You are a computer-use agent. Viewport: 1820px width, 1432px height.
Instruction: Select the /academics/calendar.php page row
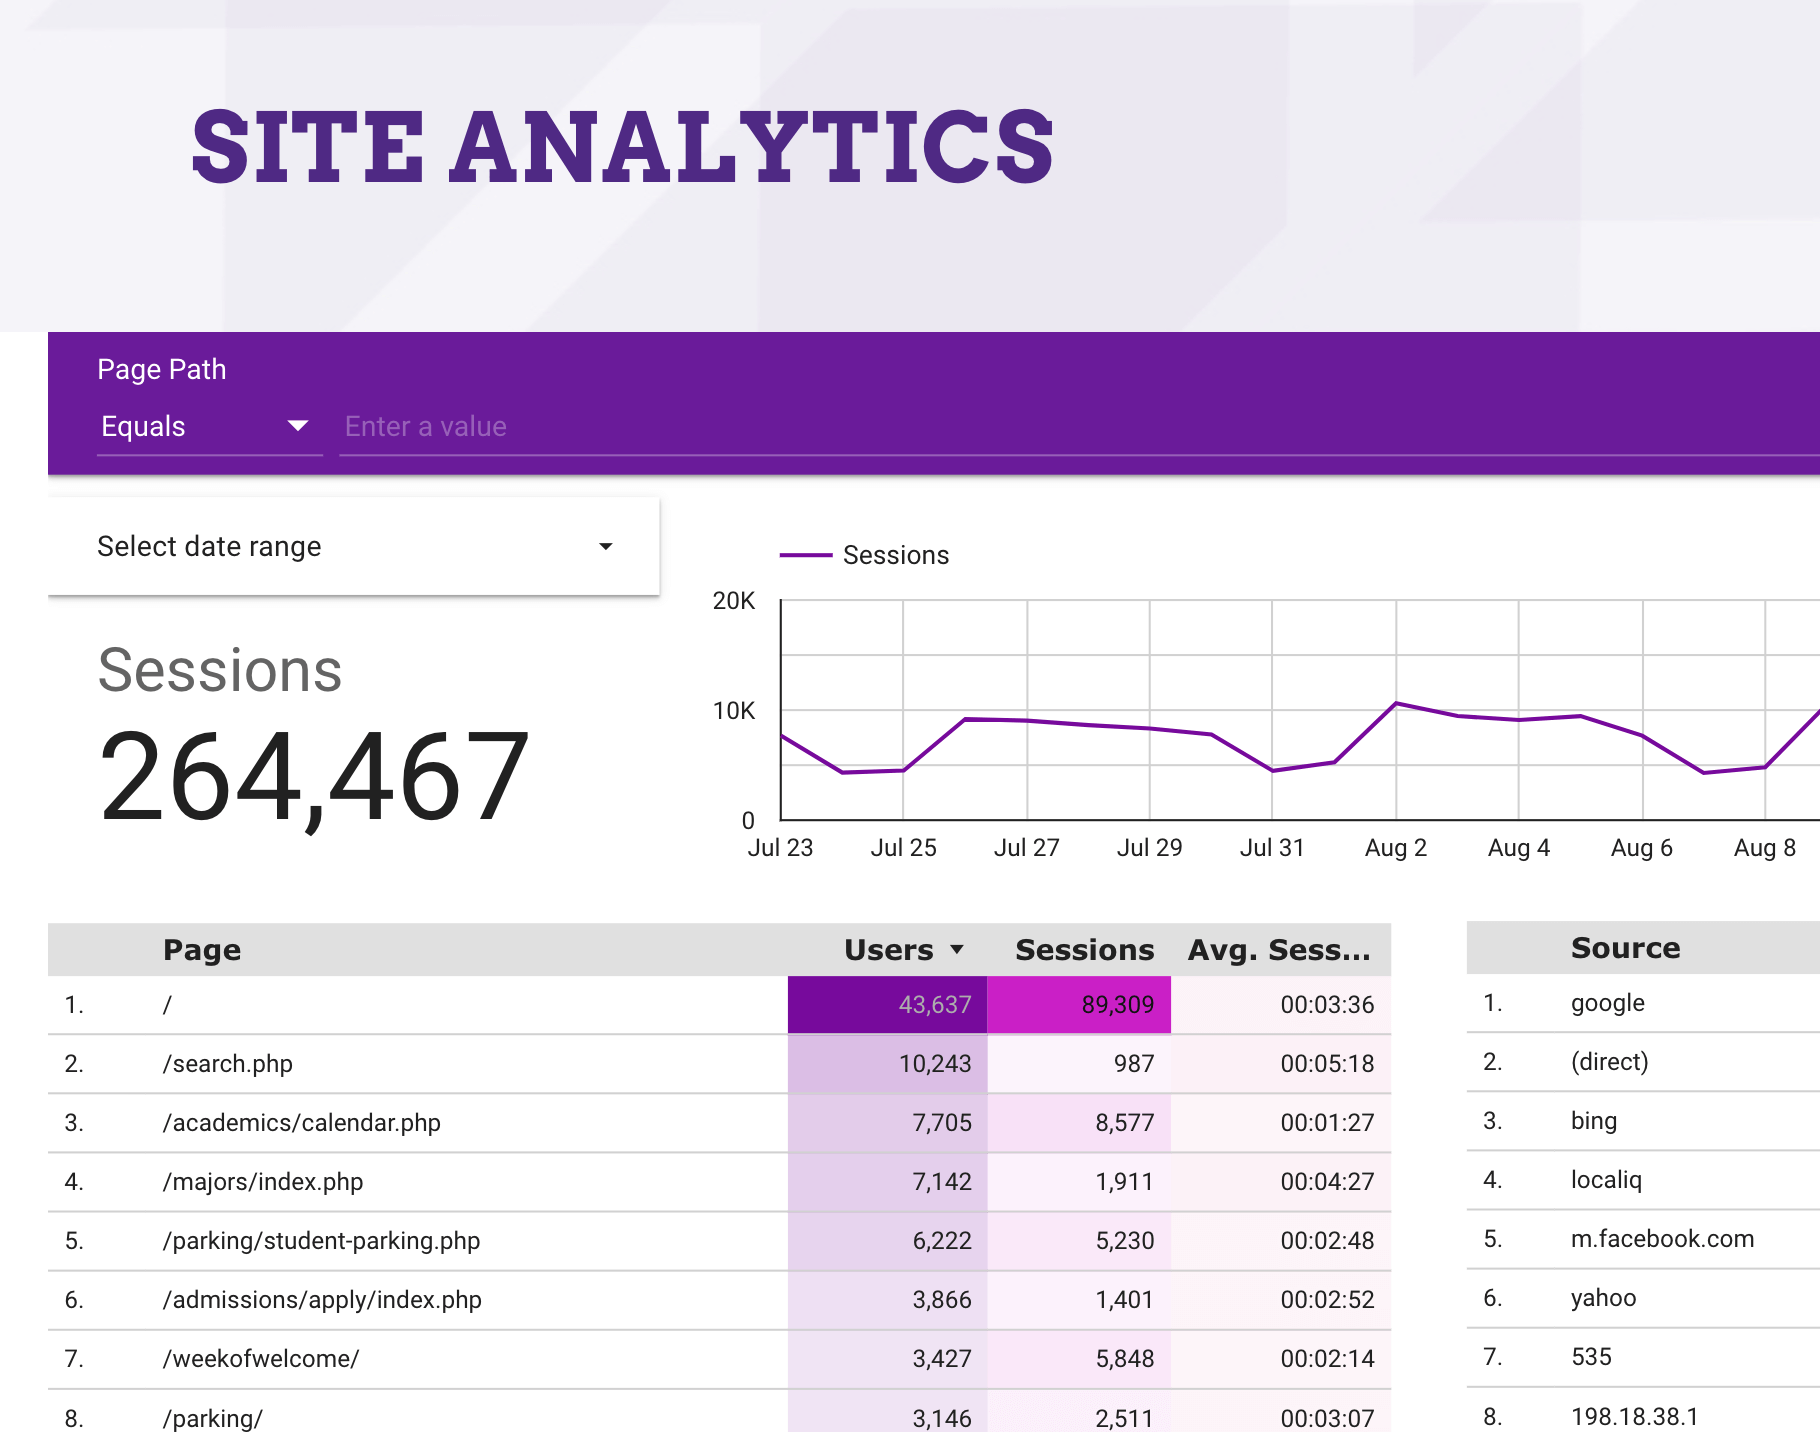[301, 1122]
